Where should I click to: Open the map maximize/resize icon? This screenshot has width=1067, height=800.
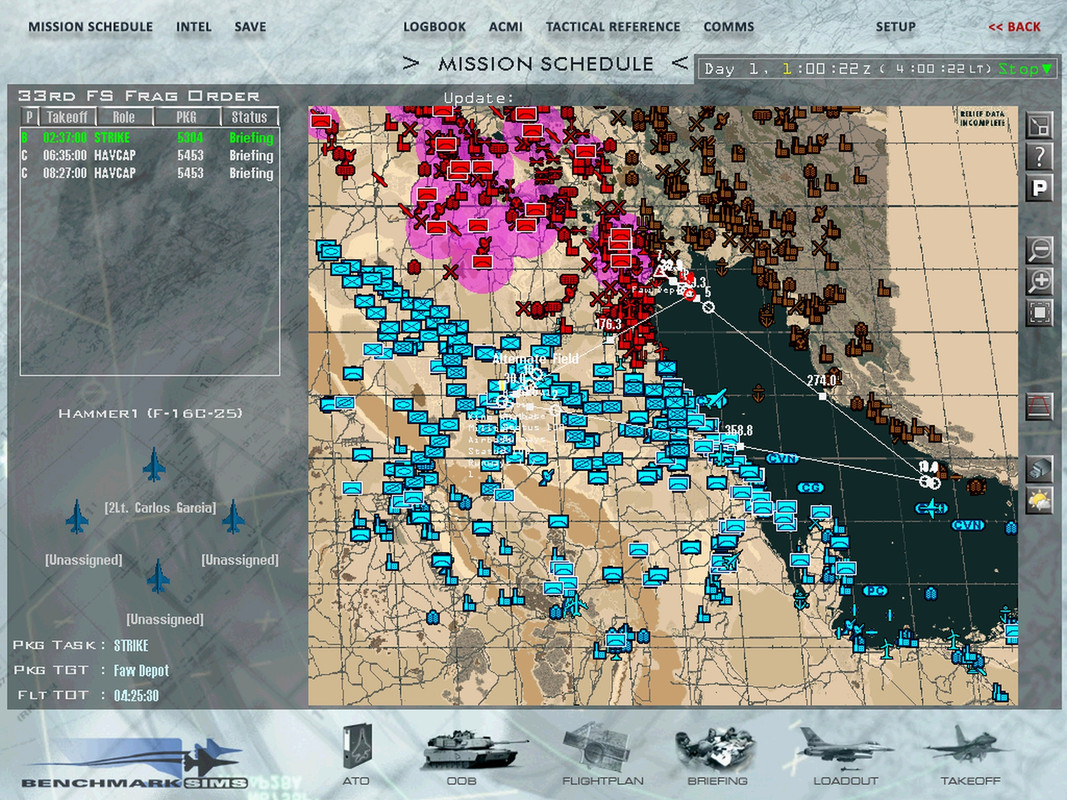[x=1039, y=125]
